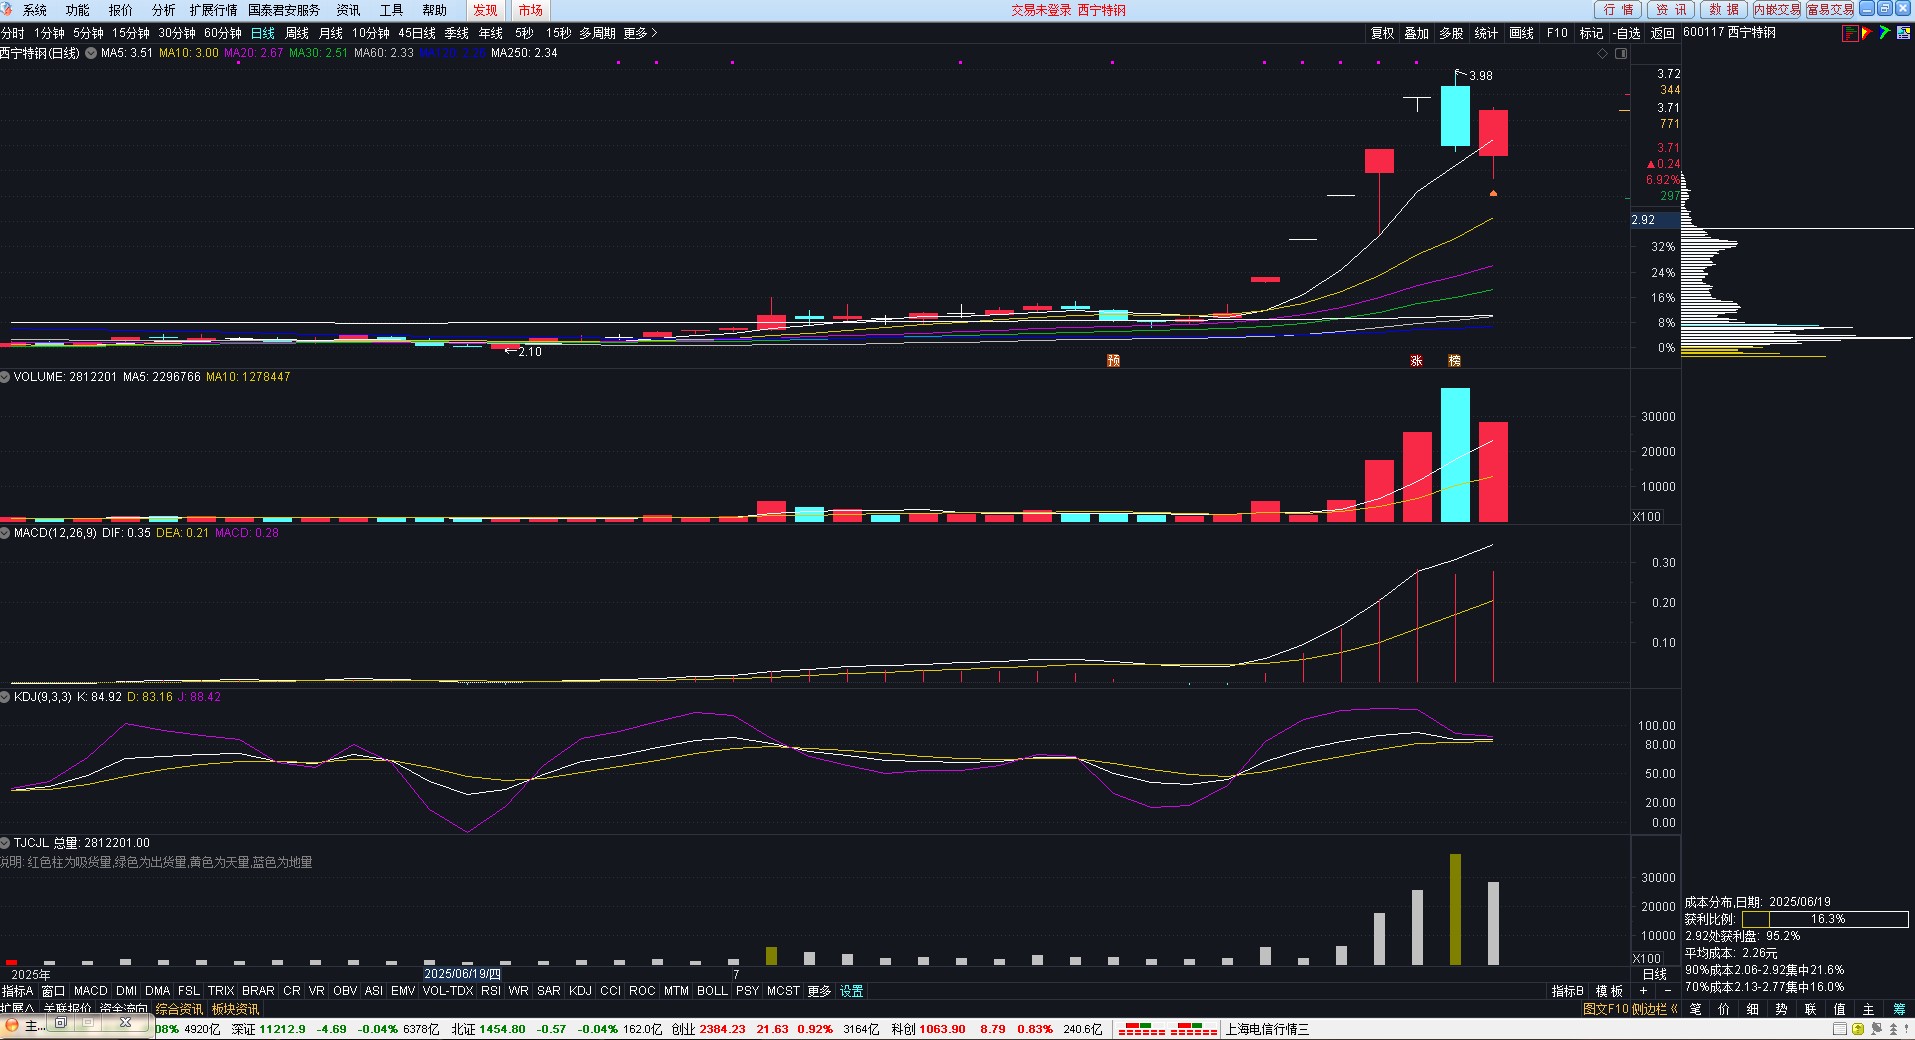Image resolution: width=1915 pixels, height=1040 pixels.
Task: Select the 笔 side panel tab
Action: [1695, 1010]
